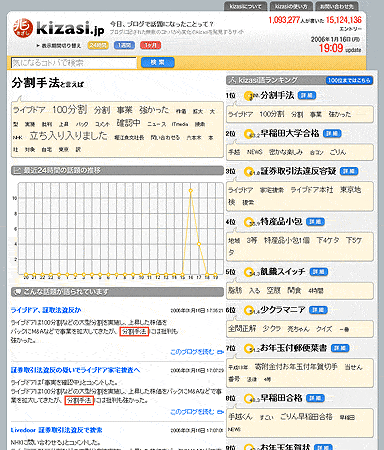
Task: Open 詳細 for 早稲田大学合格
Action: [x=332, y=134]
